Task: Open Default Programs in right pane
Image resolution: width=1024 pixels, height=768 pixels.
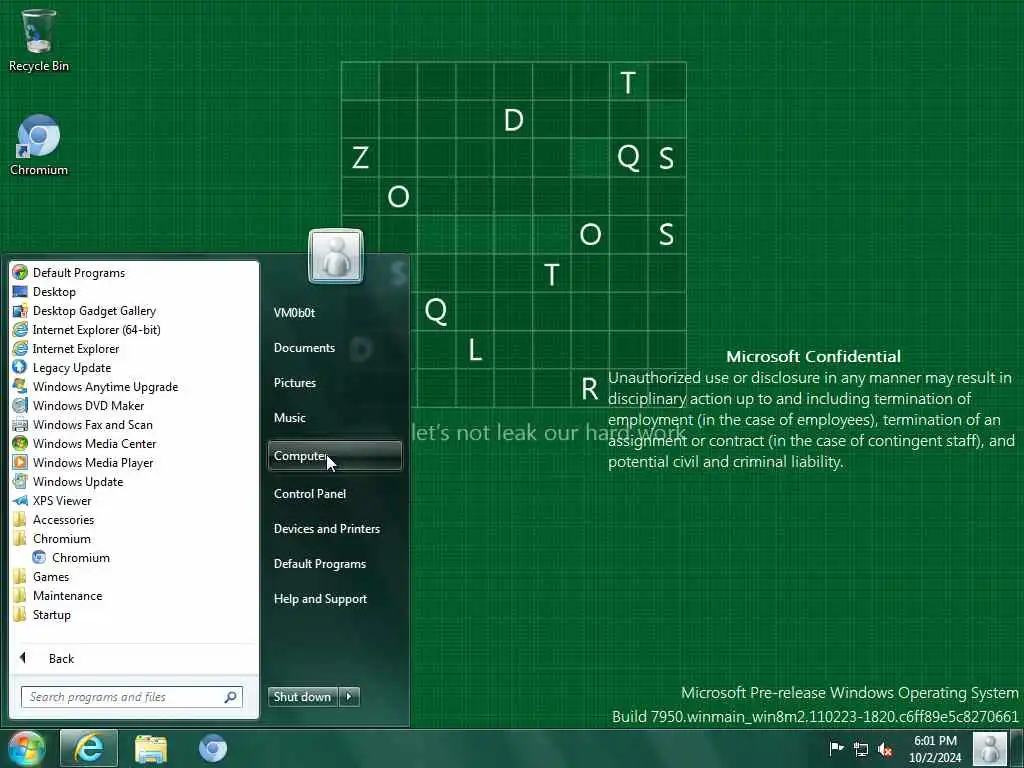Action: coord(319,563)
